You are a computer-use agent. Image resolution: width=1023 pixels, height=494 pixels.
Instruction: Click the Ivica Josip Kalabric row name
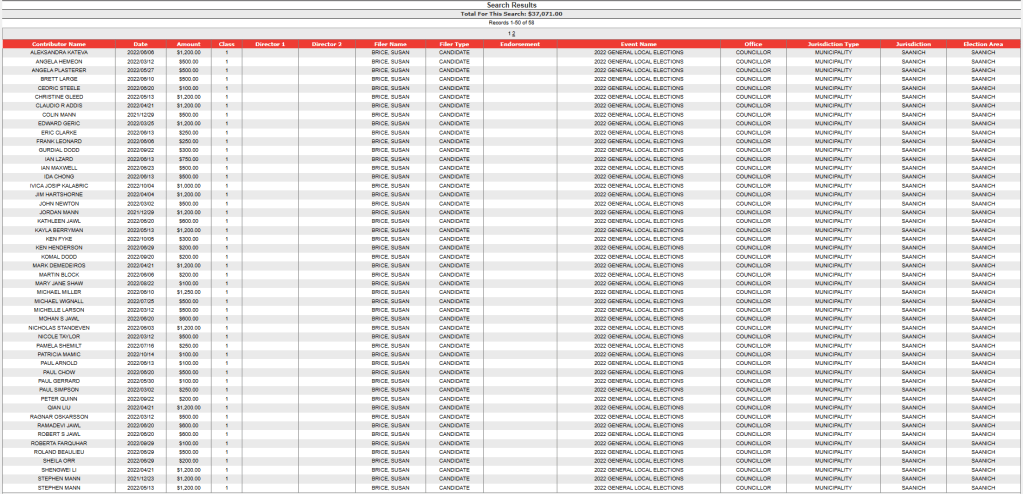59,186
